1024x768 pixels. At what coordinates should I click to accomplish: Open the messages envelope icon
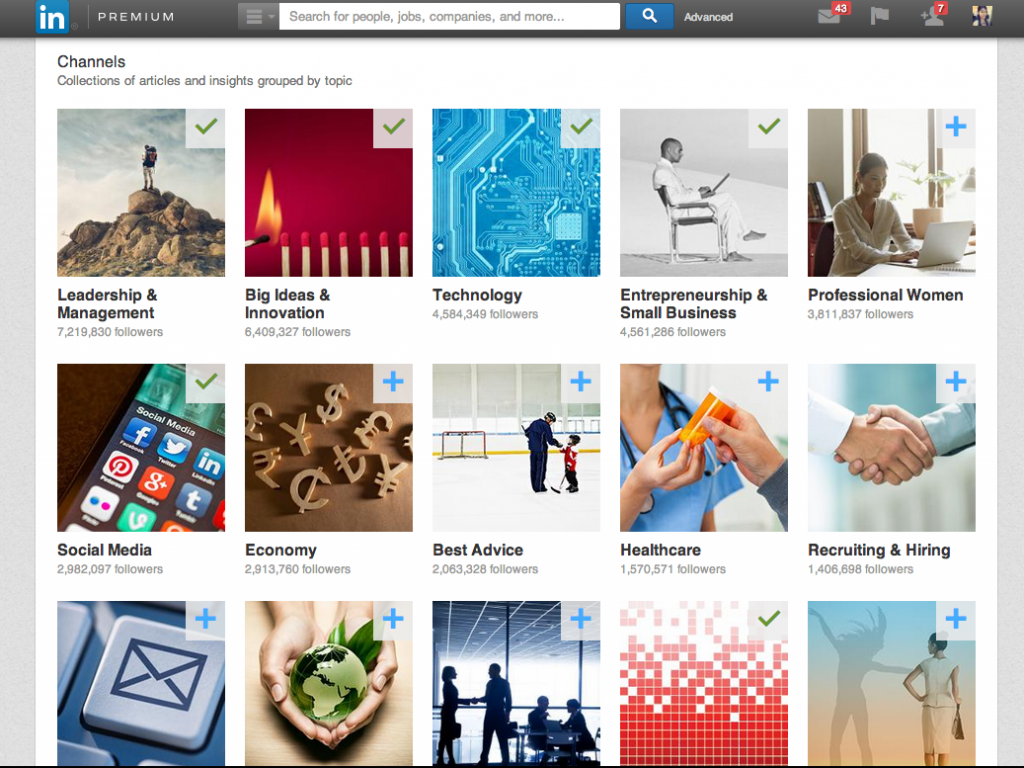pos(829,16)
